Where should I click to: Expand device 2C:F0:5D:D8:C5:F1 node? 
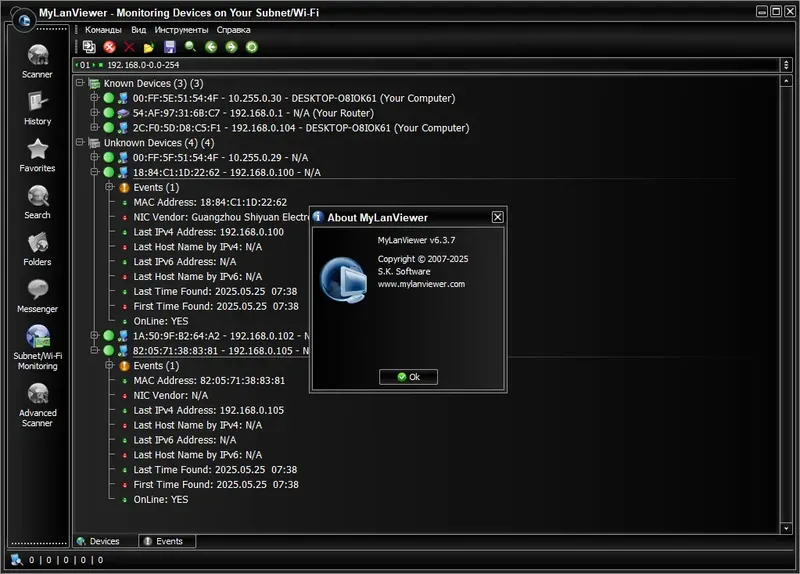point(94,127)
